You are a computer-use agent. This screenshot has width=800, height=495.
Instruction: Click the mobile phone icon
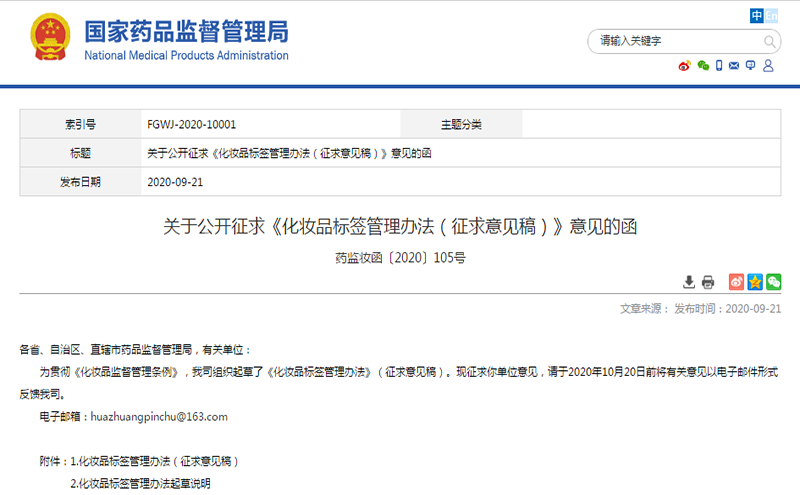718,66
